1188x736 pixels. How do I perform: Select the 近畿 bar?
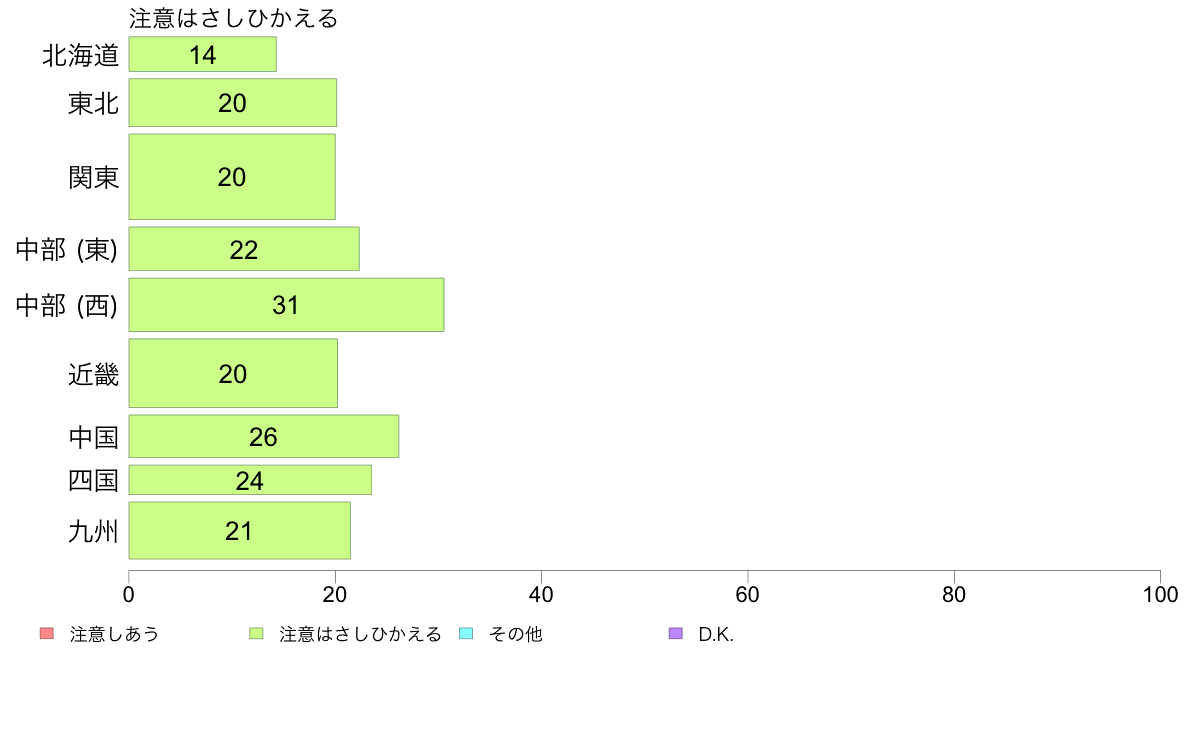point(233,373)
